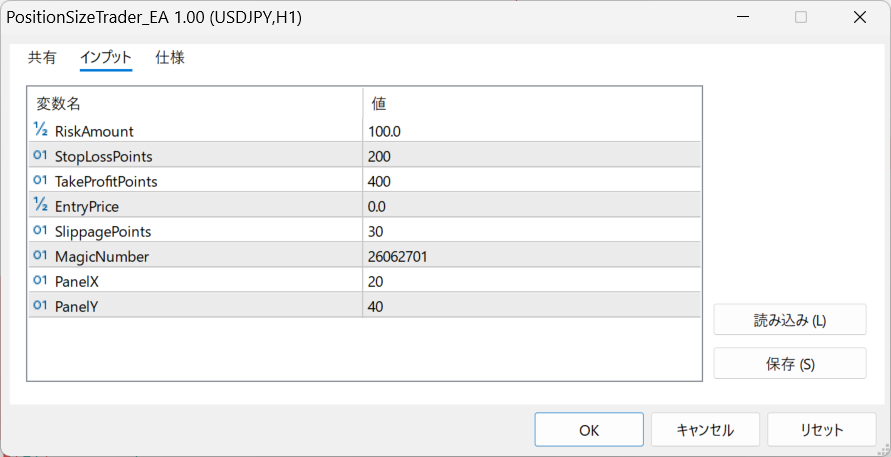Click the キャンセル button
The image size is (891, 457).
pos(705,430)
